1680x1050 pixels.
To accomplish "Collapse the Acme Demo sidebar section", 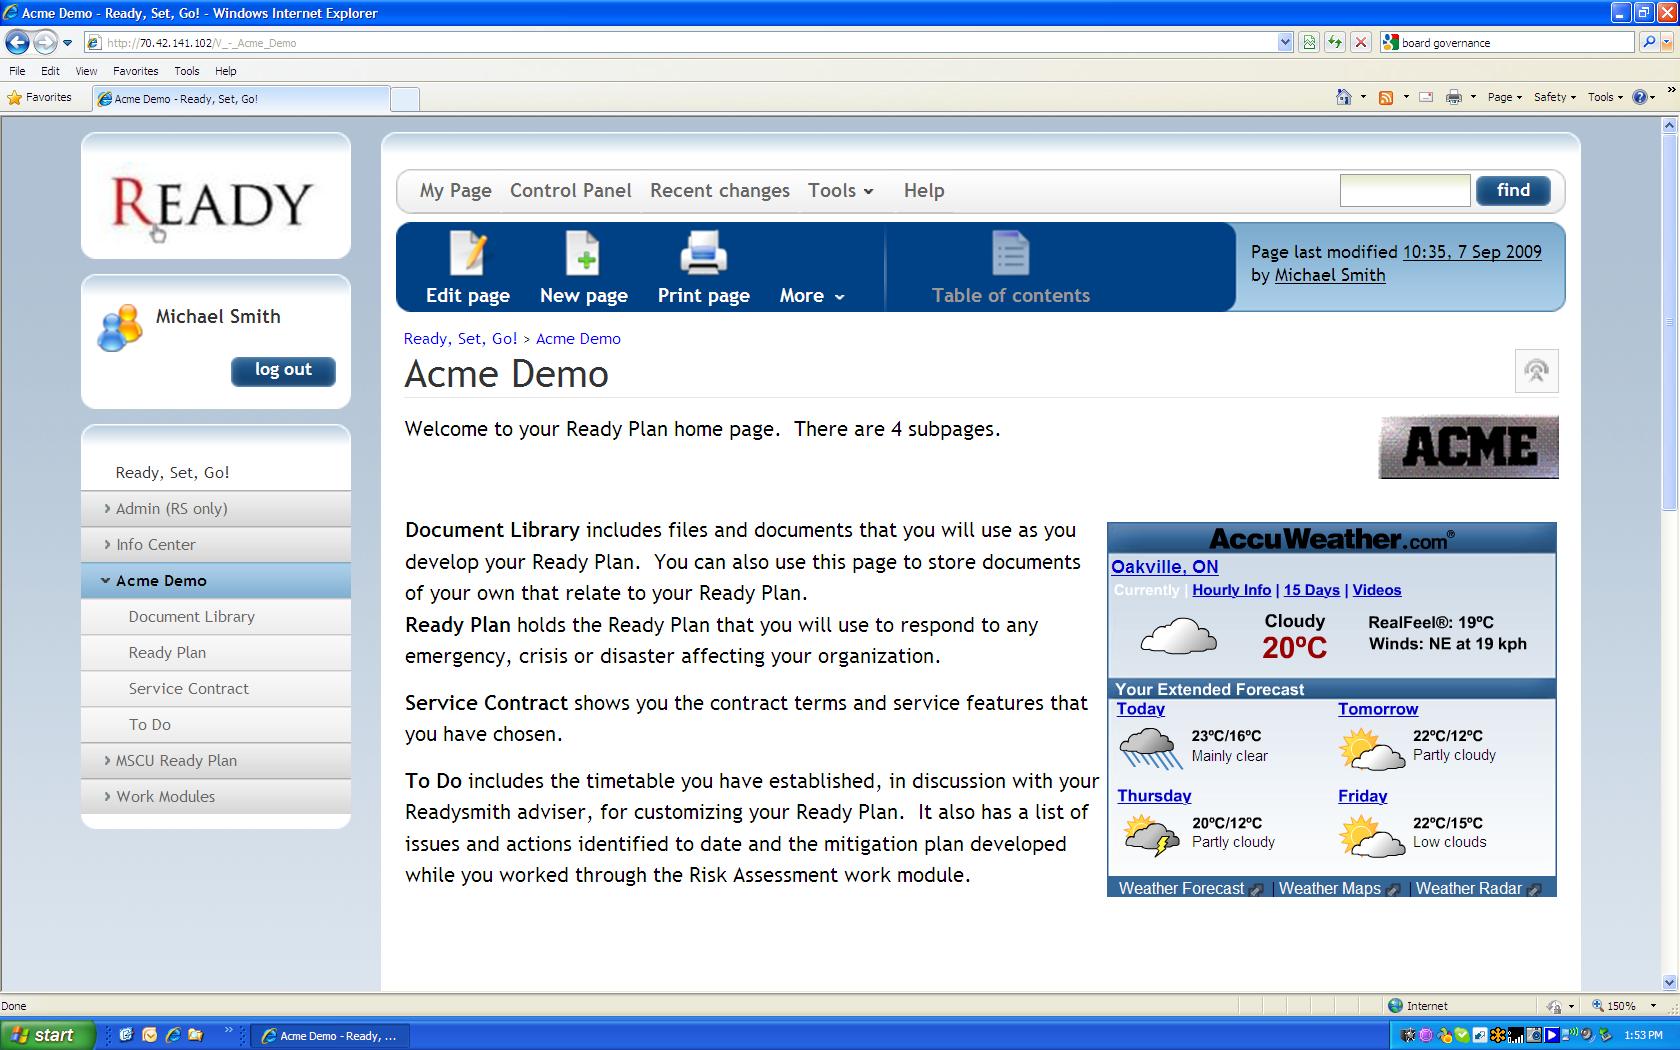I will (106, 581).
